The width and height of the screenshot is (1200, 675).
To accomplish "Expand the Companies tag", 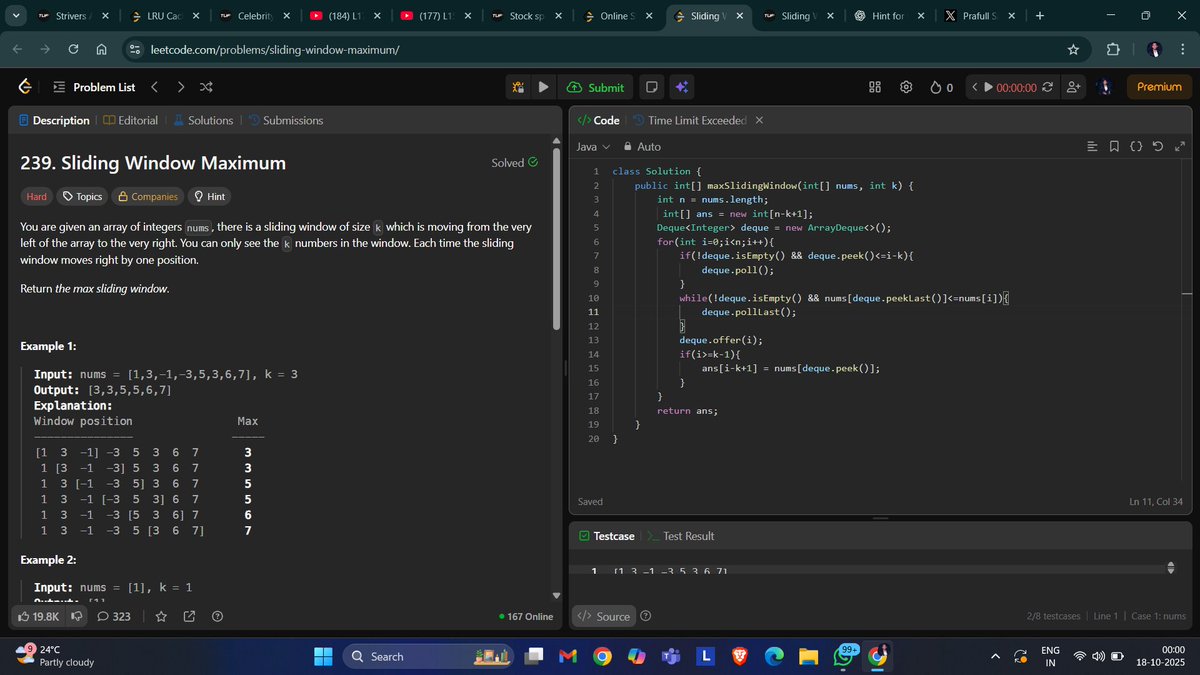I will (x=148, y=196).
